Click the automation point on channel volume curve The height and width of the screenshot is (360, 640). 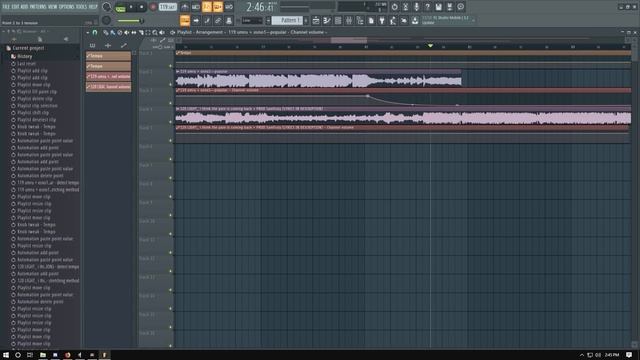coord(368,96)
